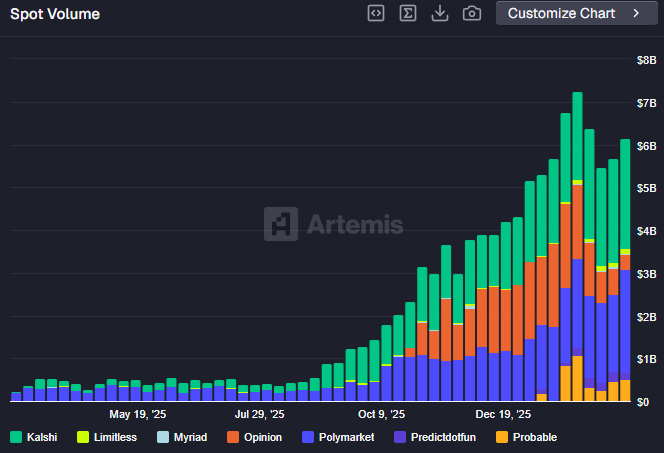Viewport: 664px width, 453px height.
Task: Click the chevron arrow on Customize Chart
Action: pos(635,13)
